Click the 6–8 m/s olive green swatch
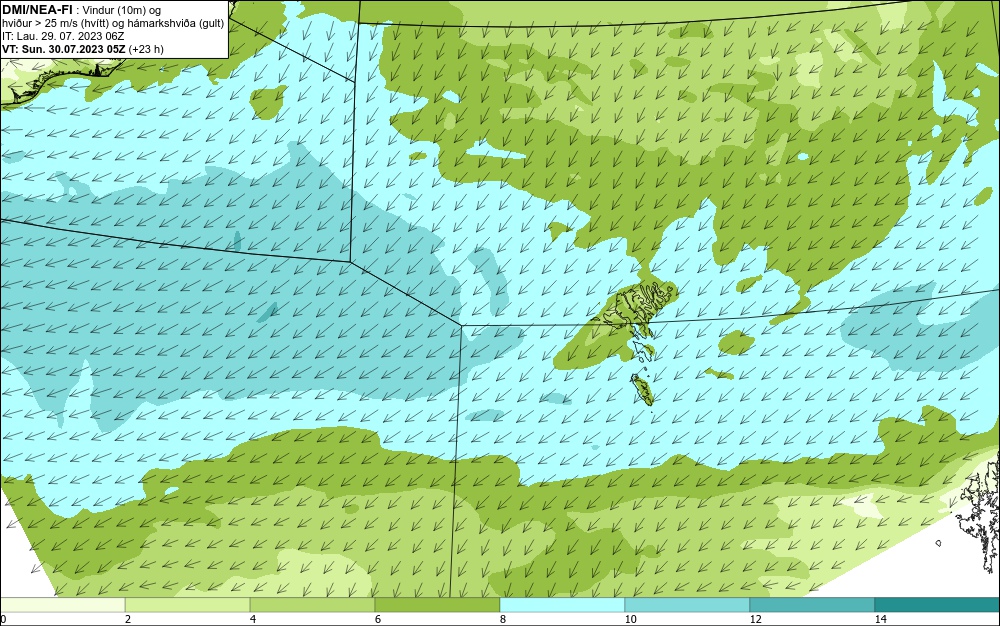The height and width of the screenshot is (626, 1000). click(438, 605)
